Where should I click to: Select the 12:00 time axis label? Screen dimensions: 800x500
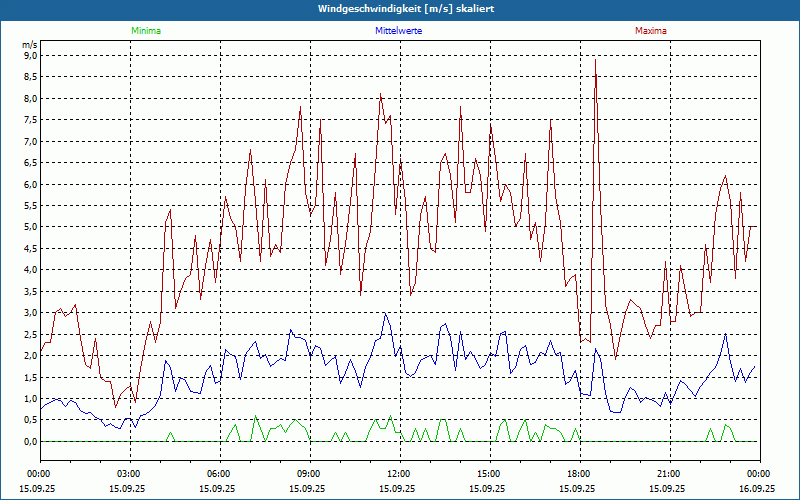point(399,474)
